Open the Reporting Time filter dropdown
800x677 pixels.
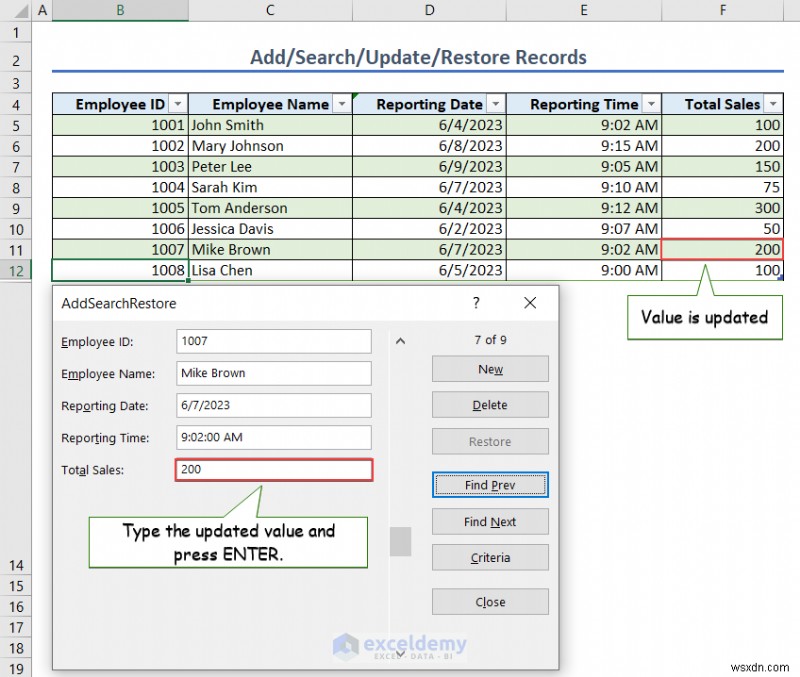(651, 104)
